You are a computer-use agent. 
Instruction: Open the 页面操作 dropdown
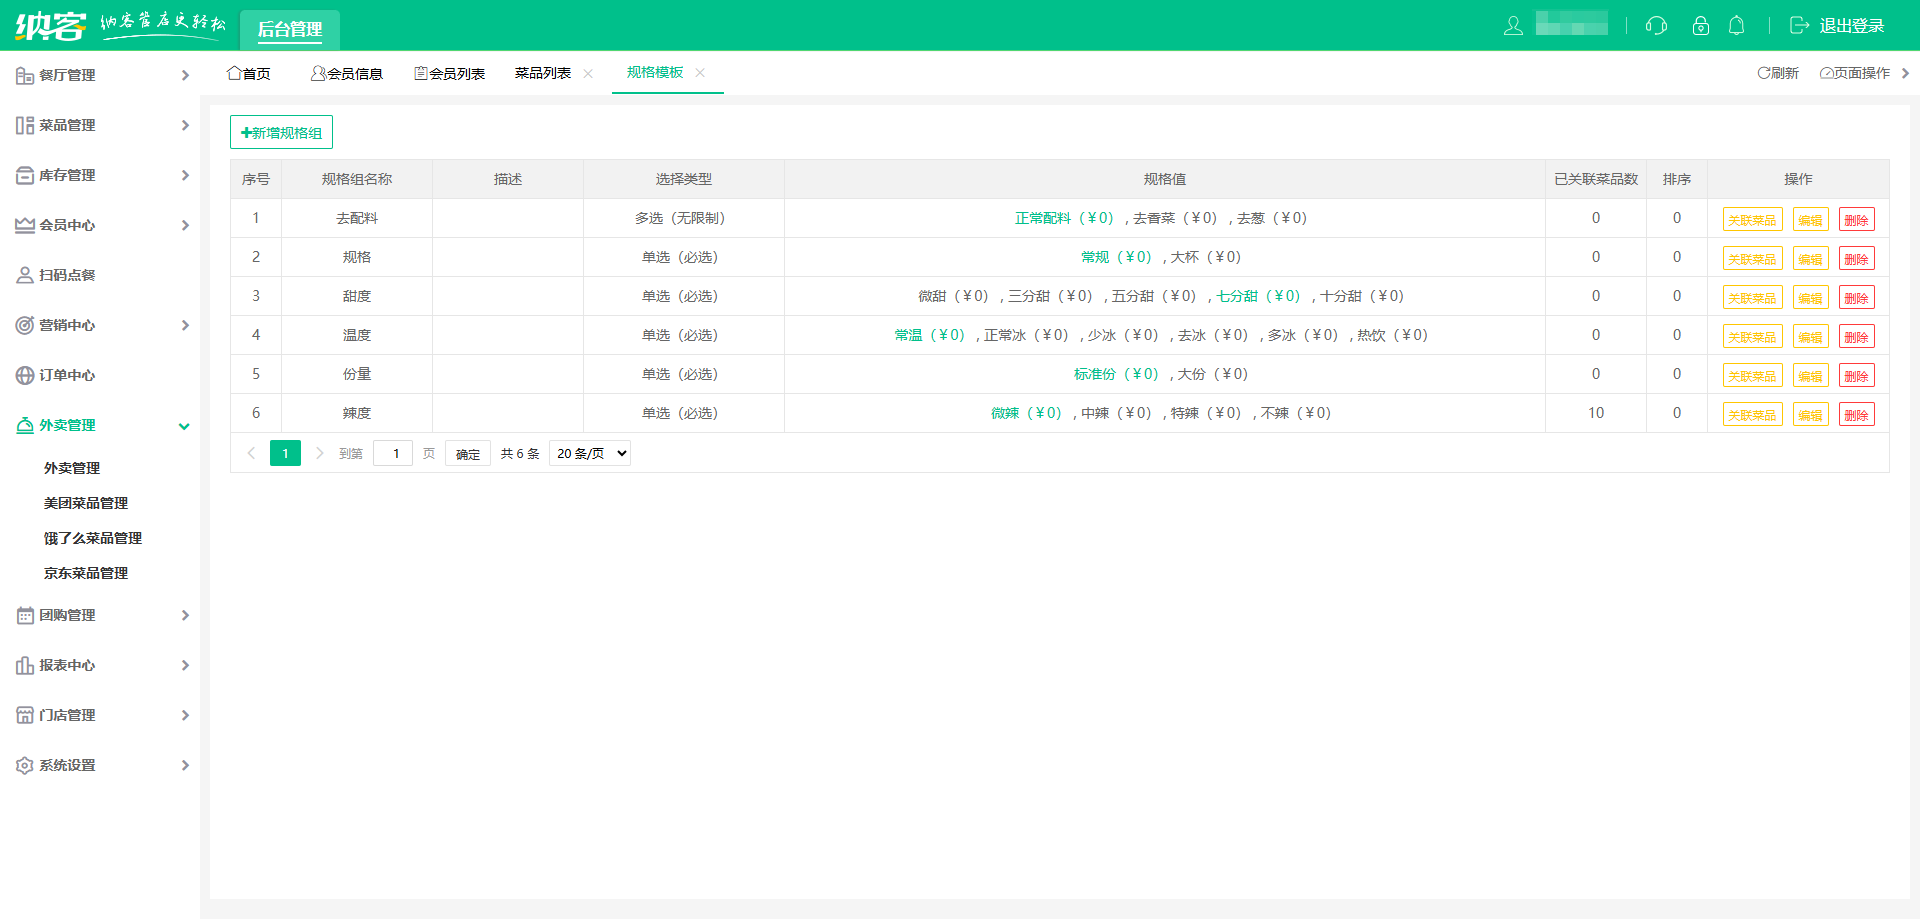tap(1855, 73)
